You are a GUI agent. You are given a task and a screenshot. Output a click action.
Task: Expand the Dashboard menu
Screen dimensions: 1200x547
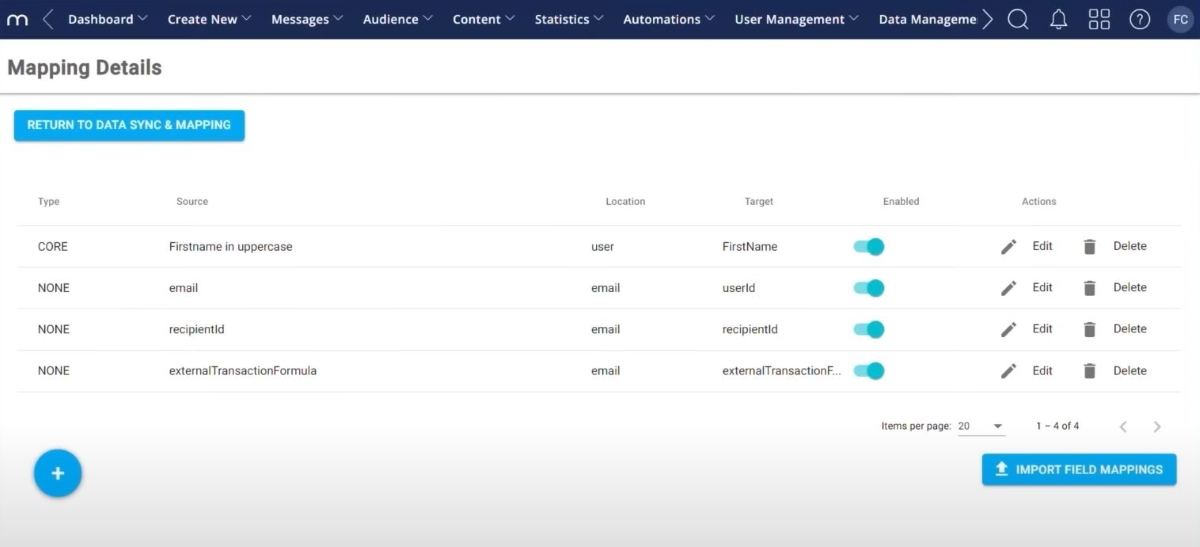tap(107, 19)
